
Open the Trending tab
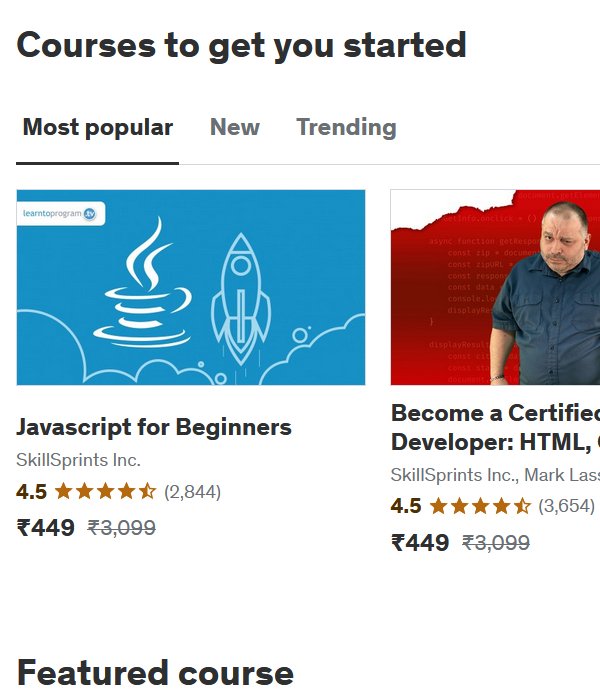(346, 127)
